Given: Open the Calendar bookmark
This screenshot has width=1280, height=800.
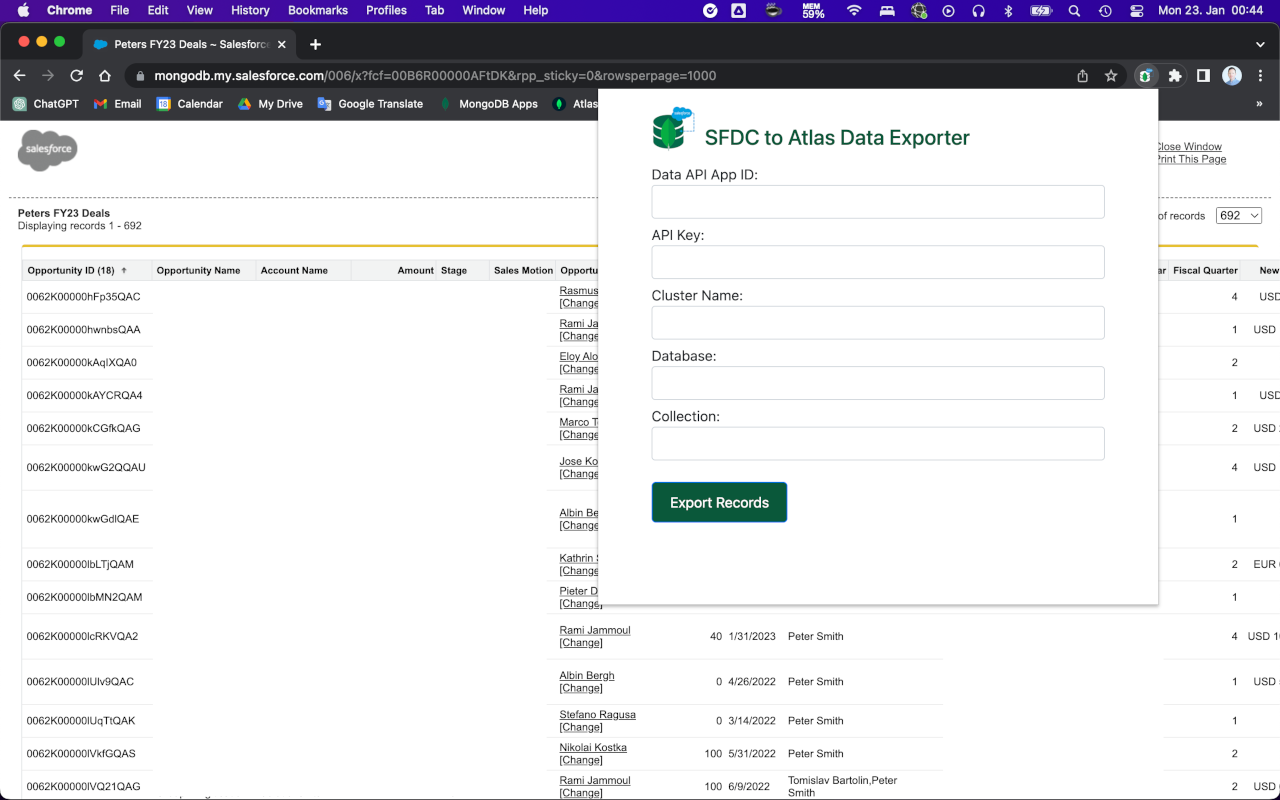Looking at the screenshot, I should pos(189,104).
